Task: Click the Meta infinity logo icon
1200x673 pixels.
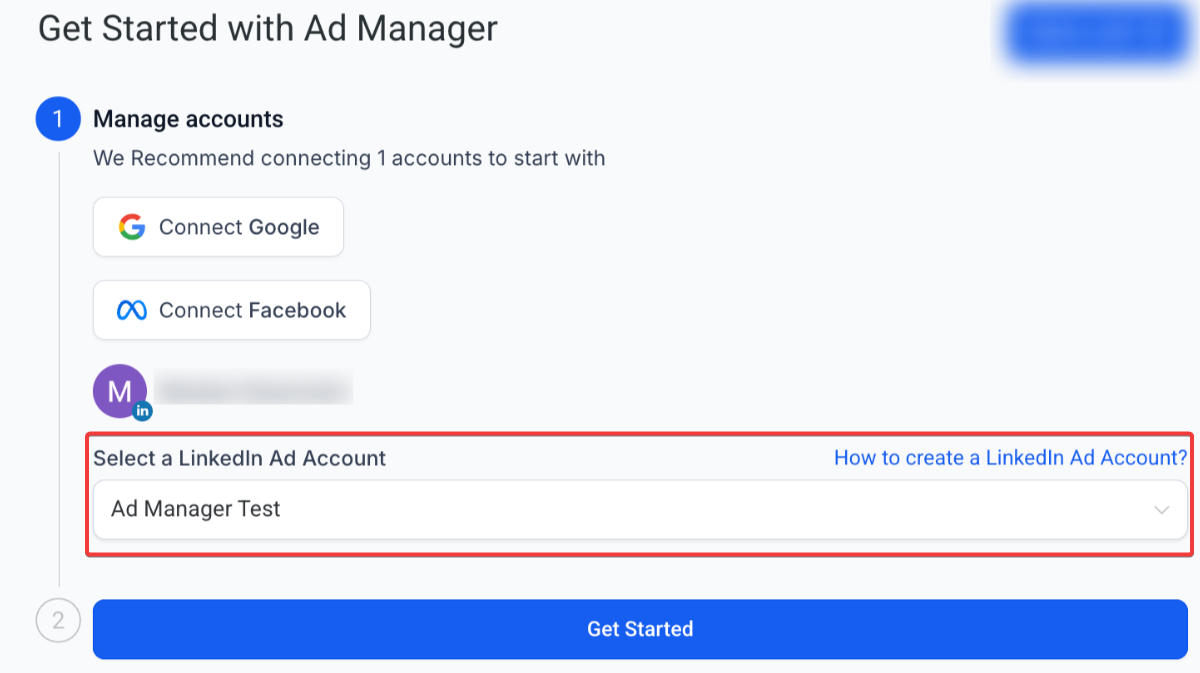Action: (x=132, y=310)
